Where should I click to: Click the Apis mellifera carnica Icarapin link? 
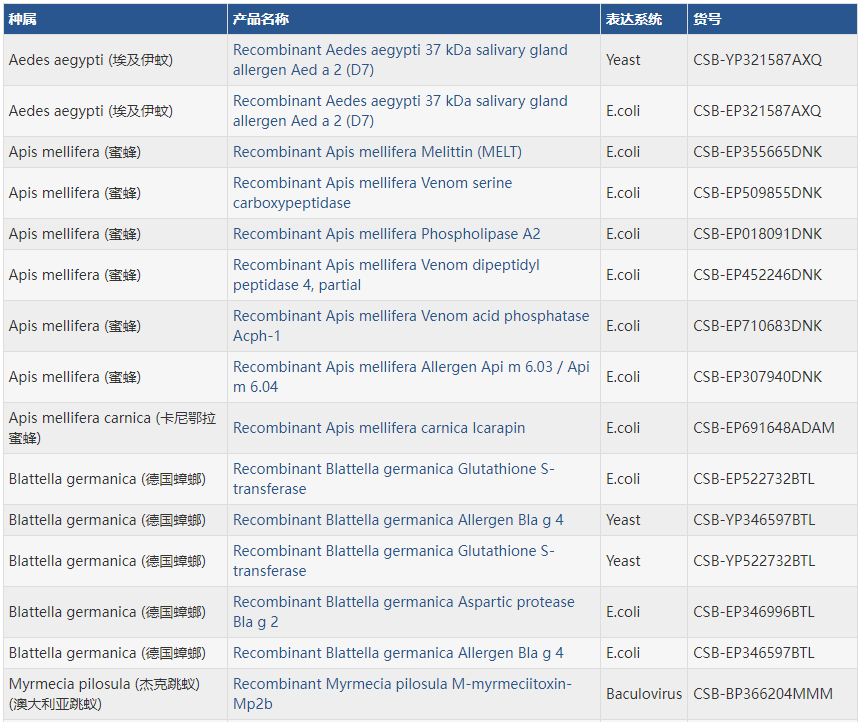378,428
